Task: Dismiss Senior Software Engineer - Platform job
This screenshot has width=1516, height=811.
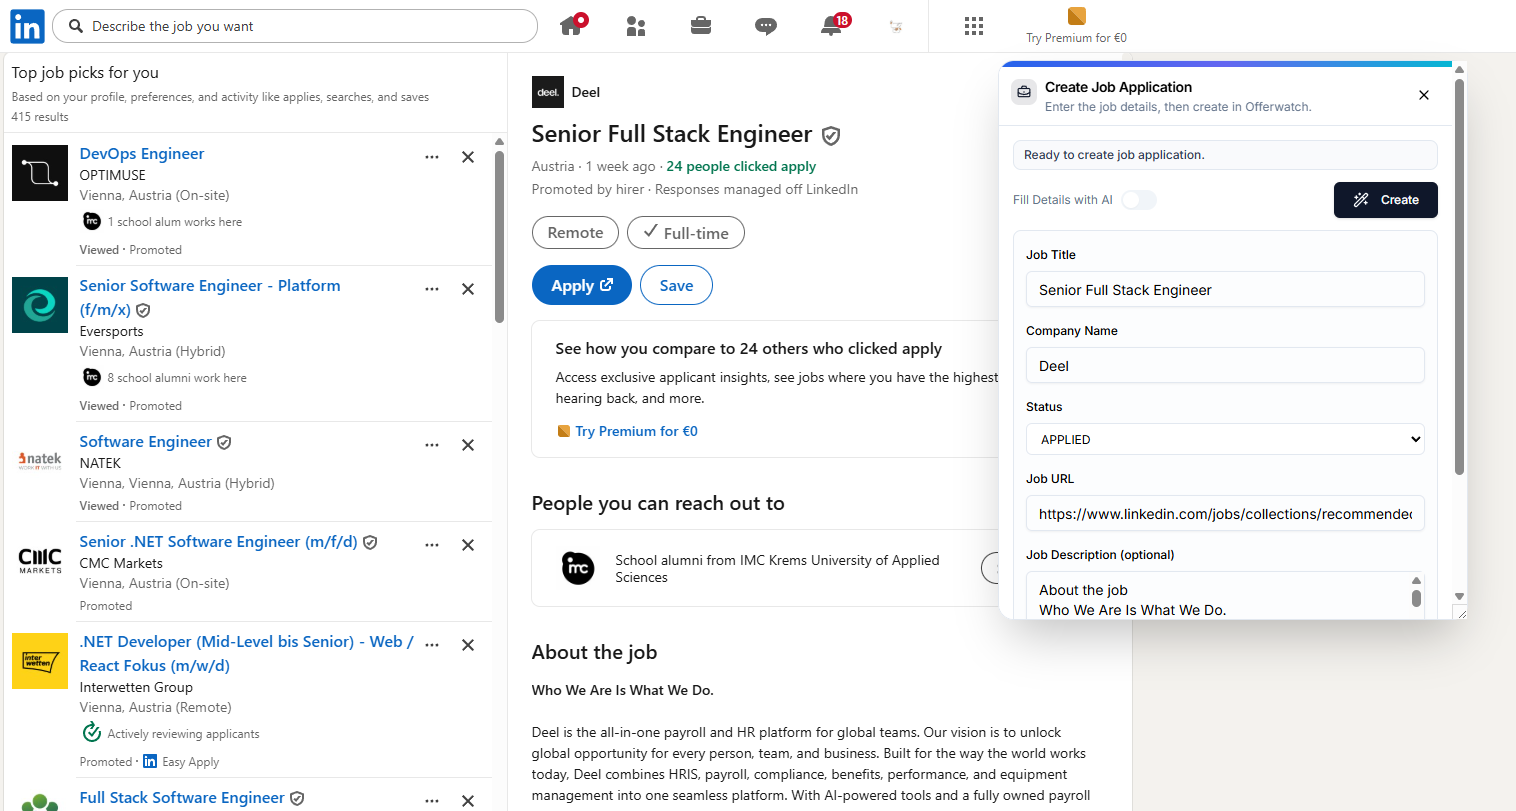Action: point(468,289)
